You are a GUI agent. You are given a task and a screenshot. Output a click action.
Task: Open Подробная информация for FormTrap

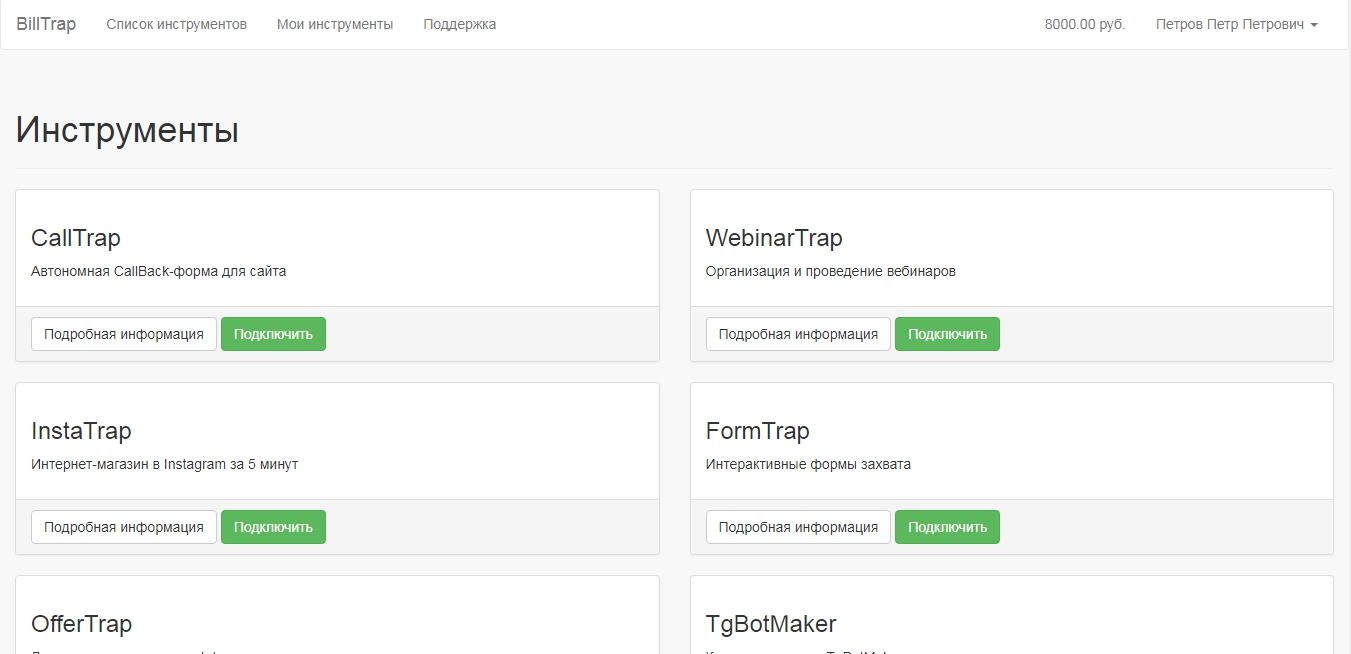pyautogui.click(x=798, y=527)
